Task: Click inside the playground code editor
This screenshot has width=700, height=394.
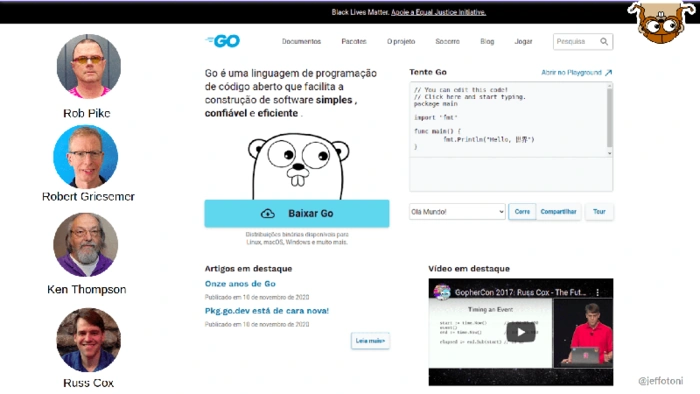Action: pyautogui.click(x=508, y=119)
